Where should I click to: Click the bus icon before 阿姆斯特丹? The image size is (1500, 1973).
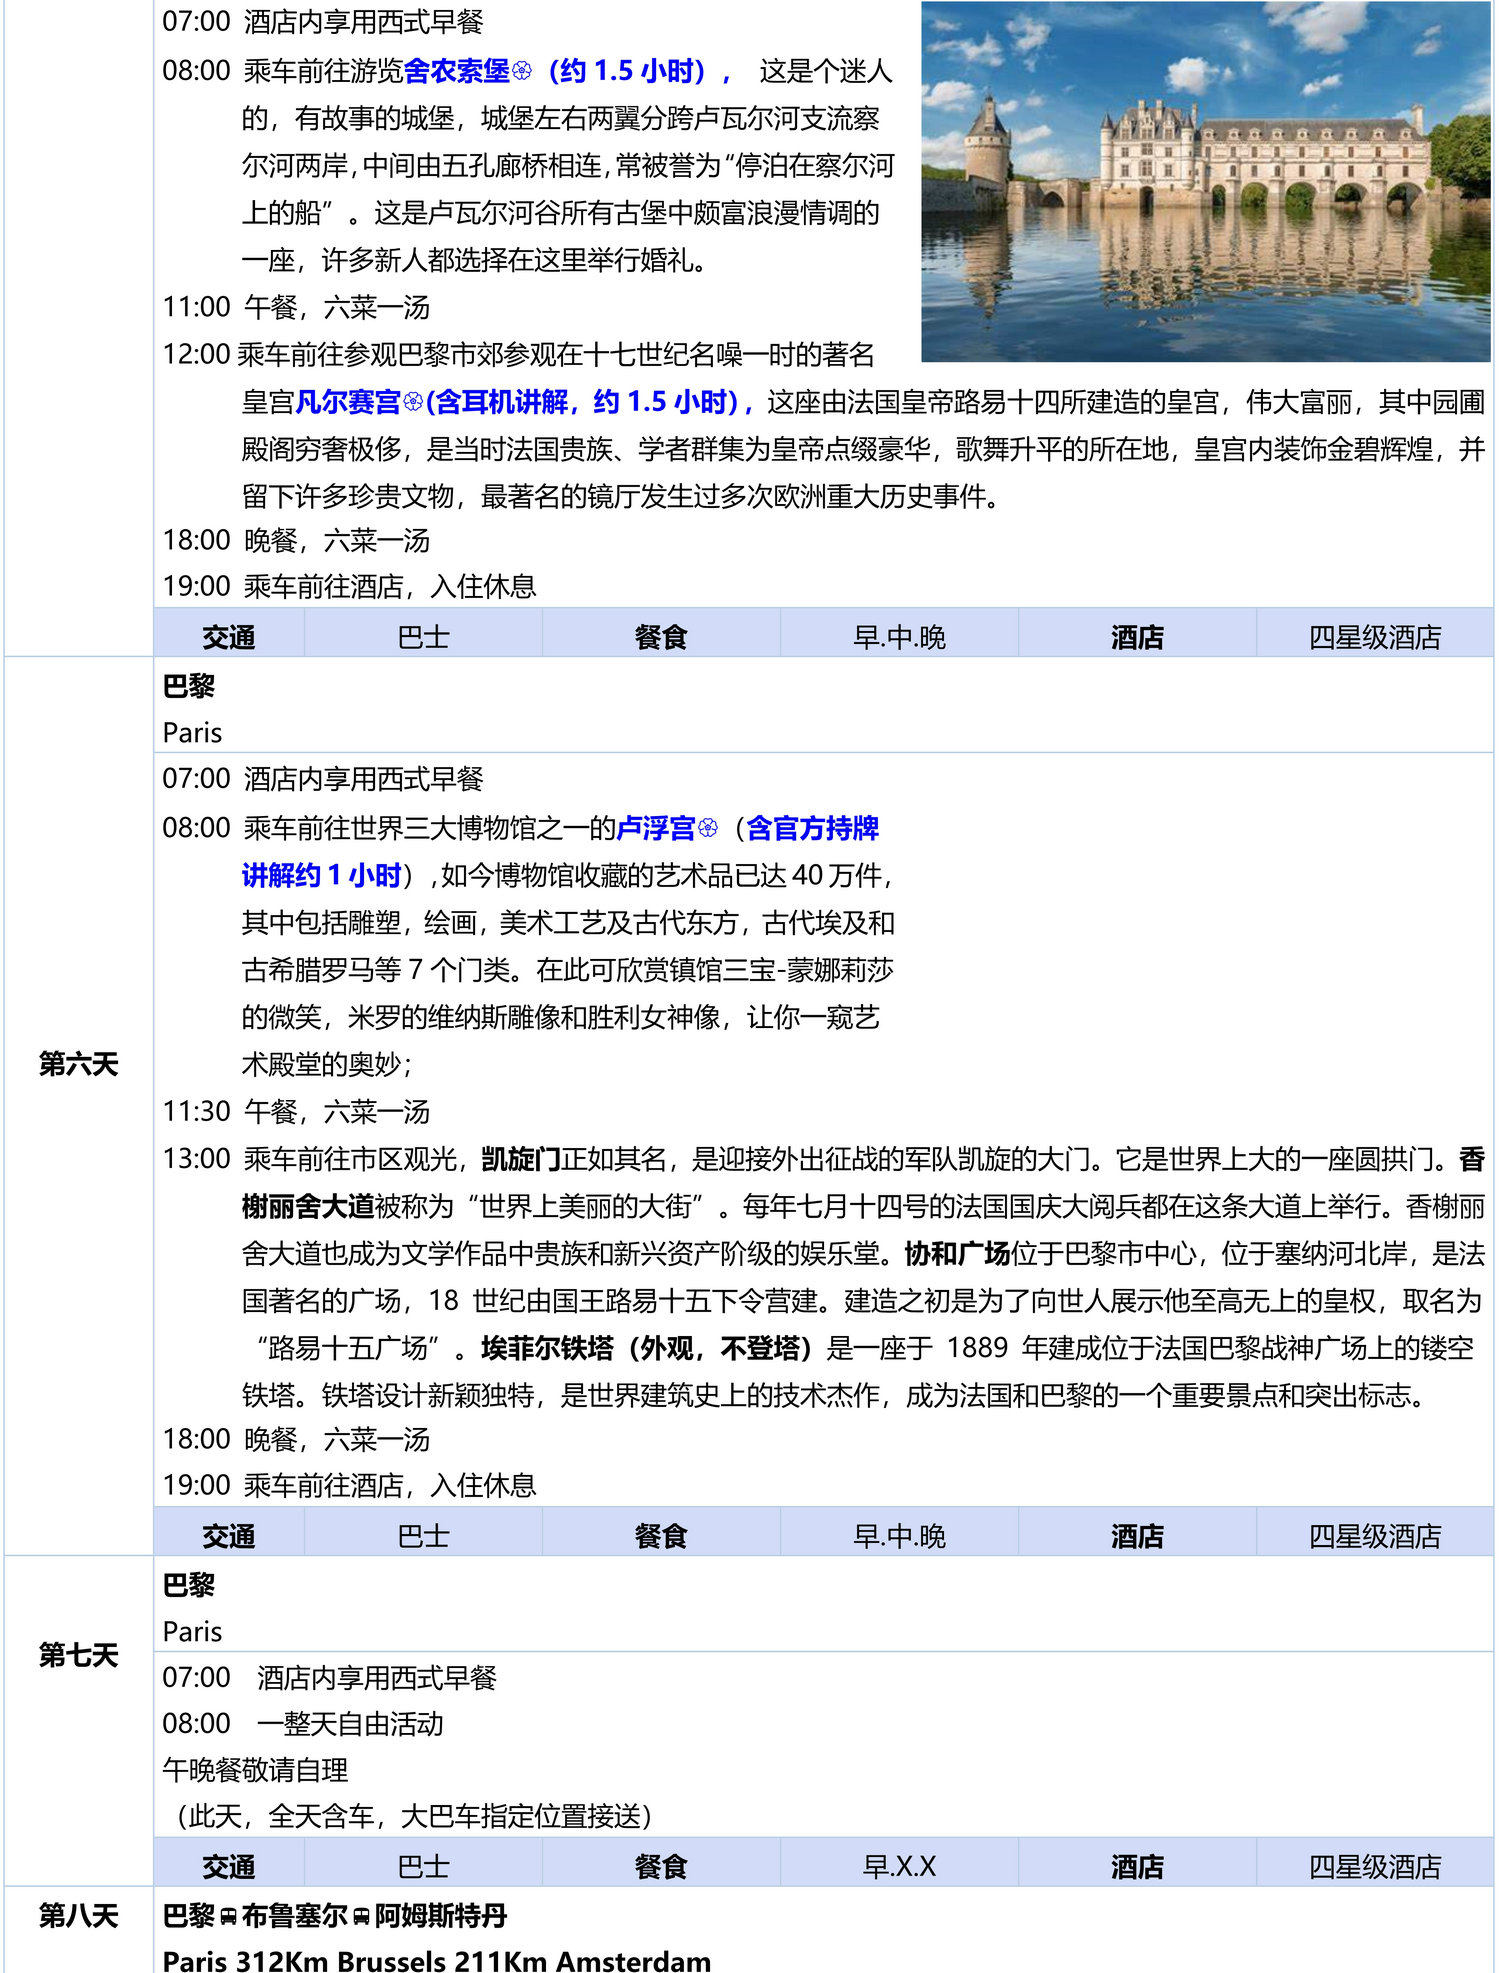361,1917
